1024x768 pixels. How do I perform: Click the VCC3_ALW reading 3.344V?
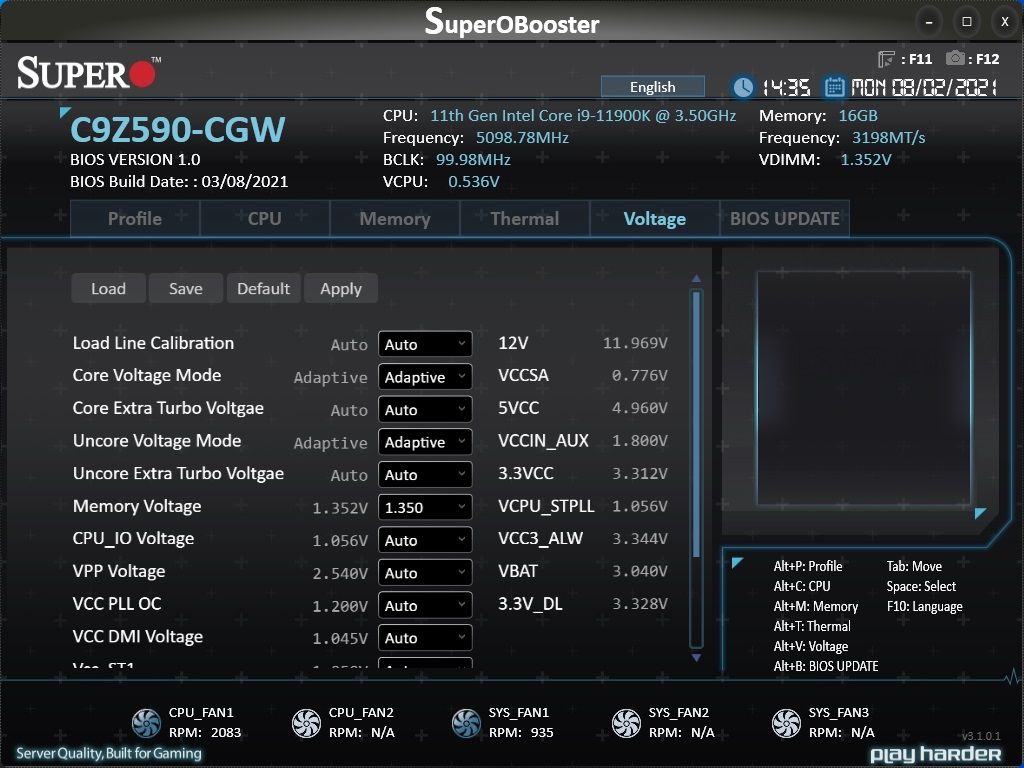coord(639,539)
